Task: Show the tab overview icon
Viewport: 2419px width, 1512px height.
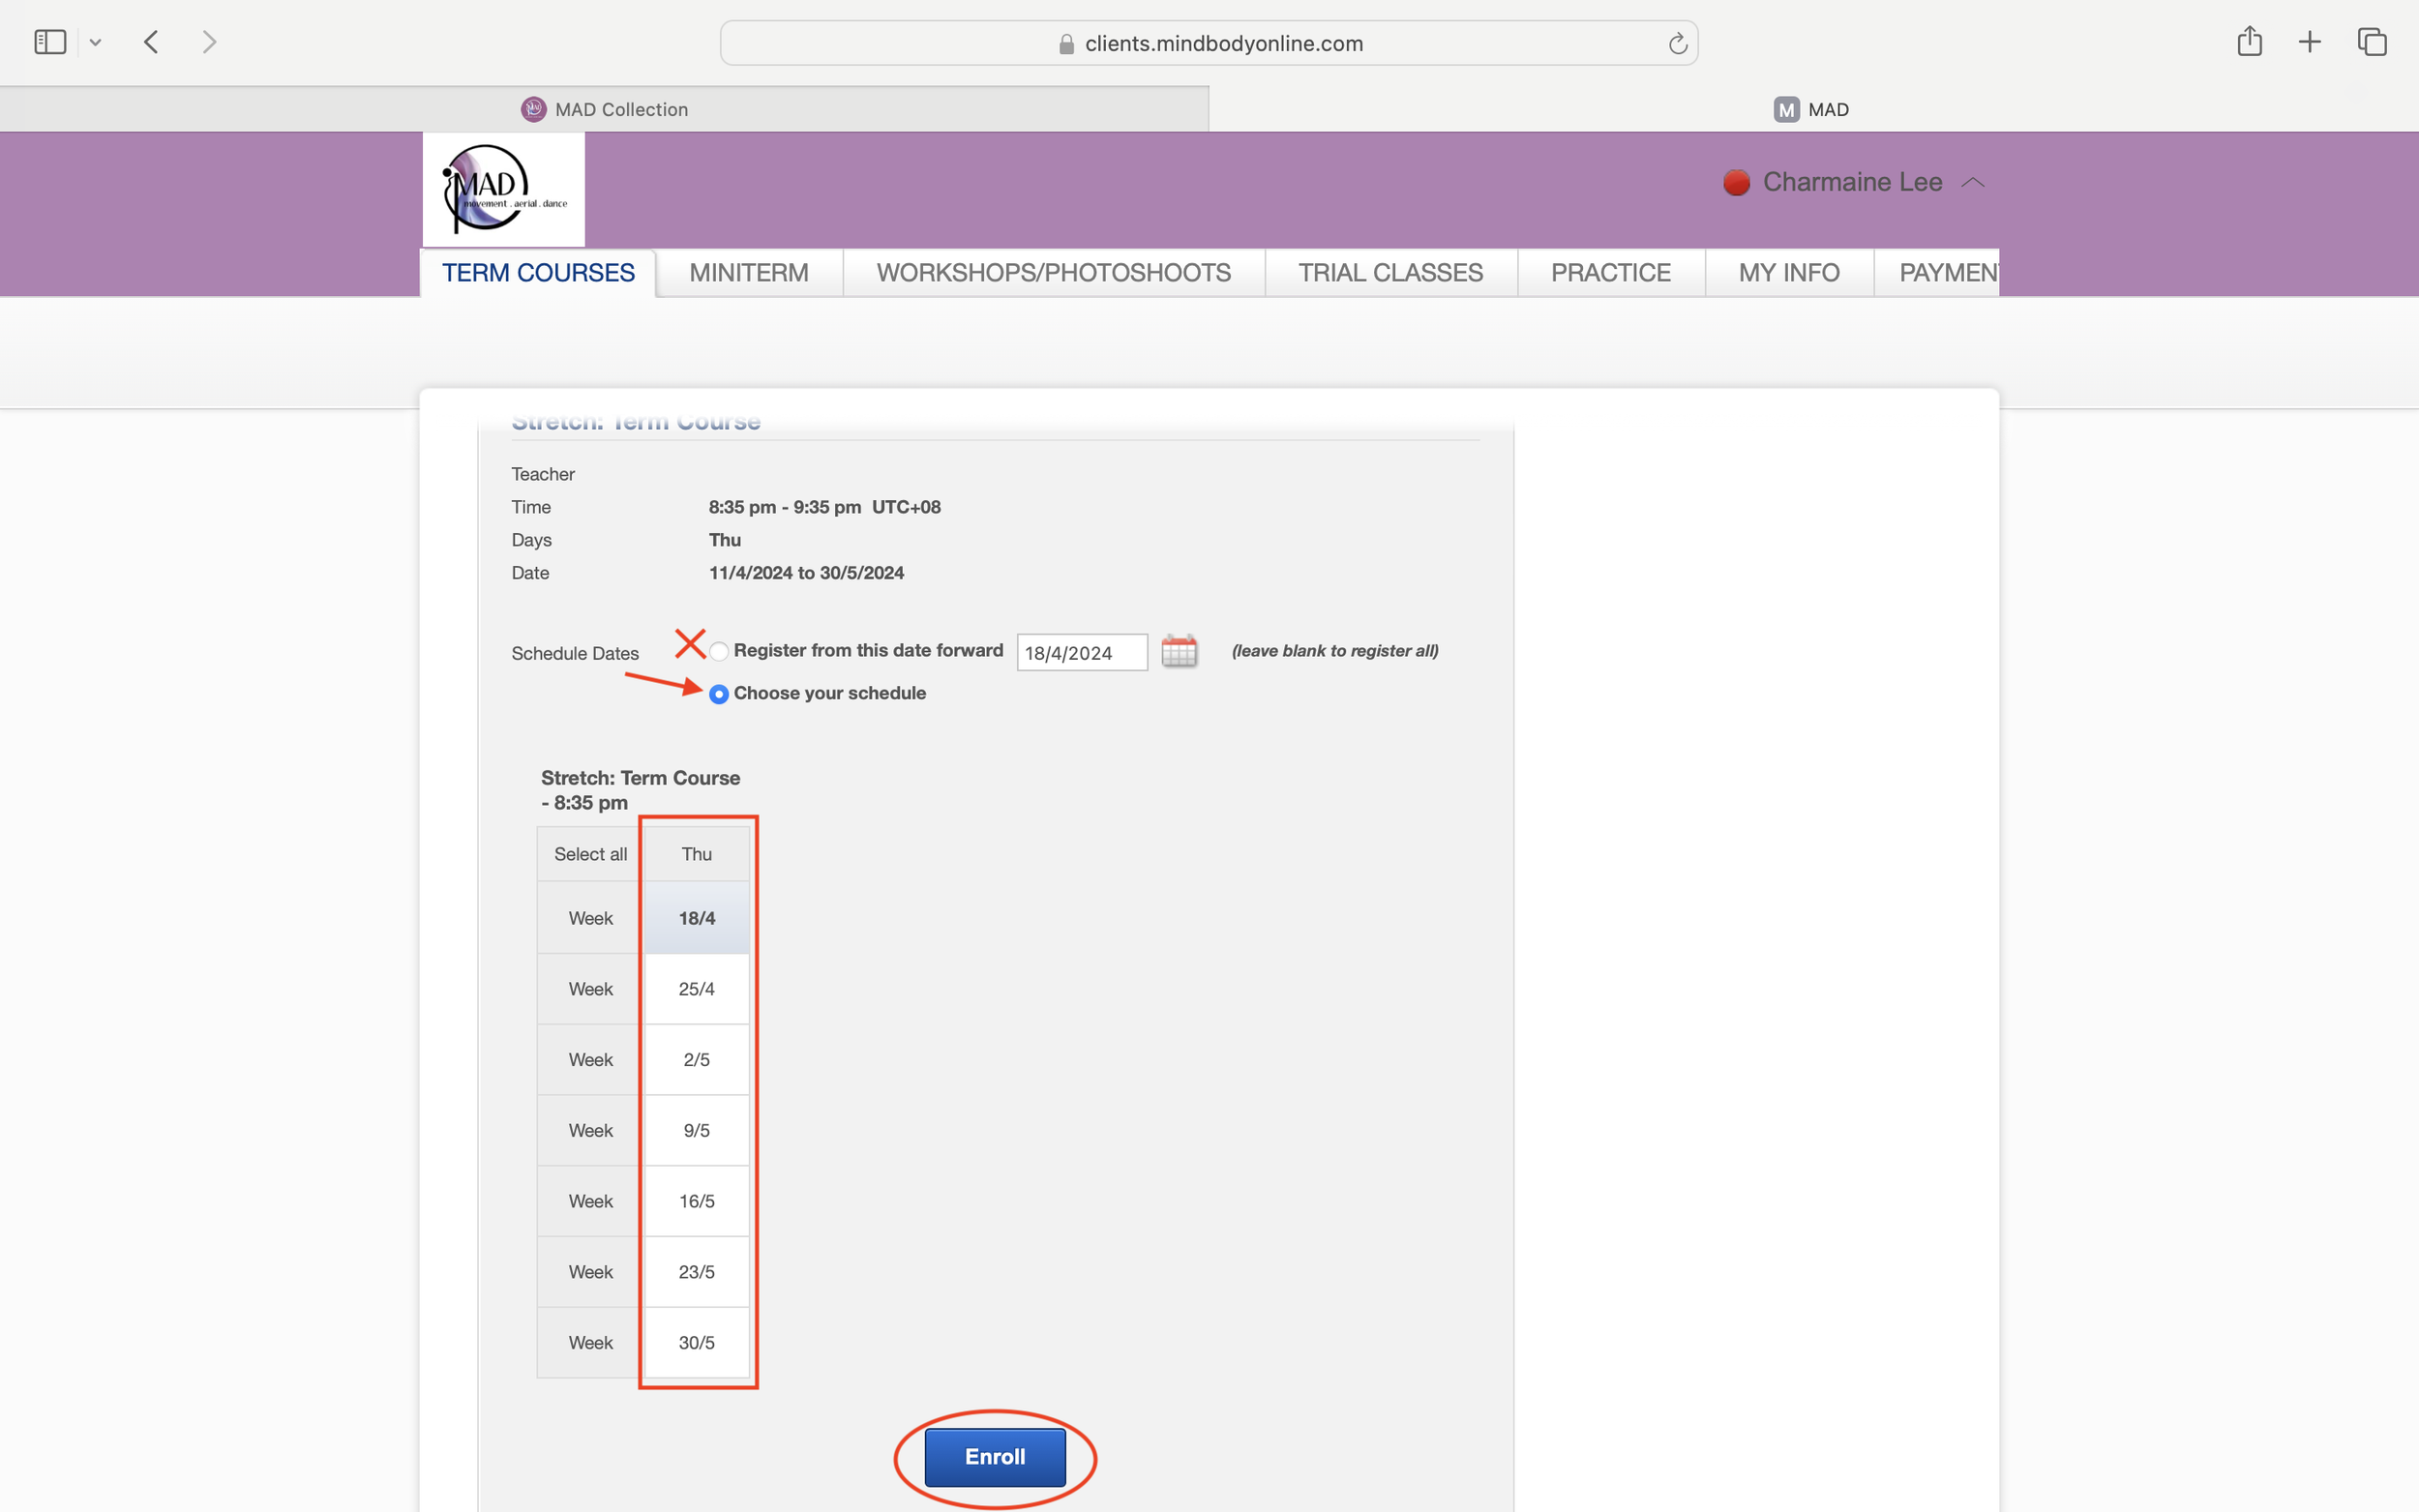Action: click(2371, 42)
